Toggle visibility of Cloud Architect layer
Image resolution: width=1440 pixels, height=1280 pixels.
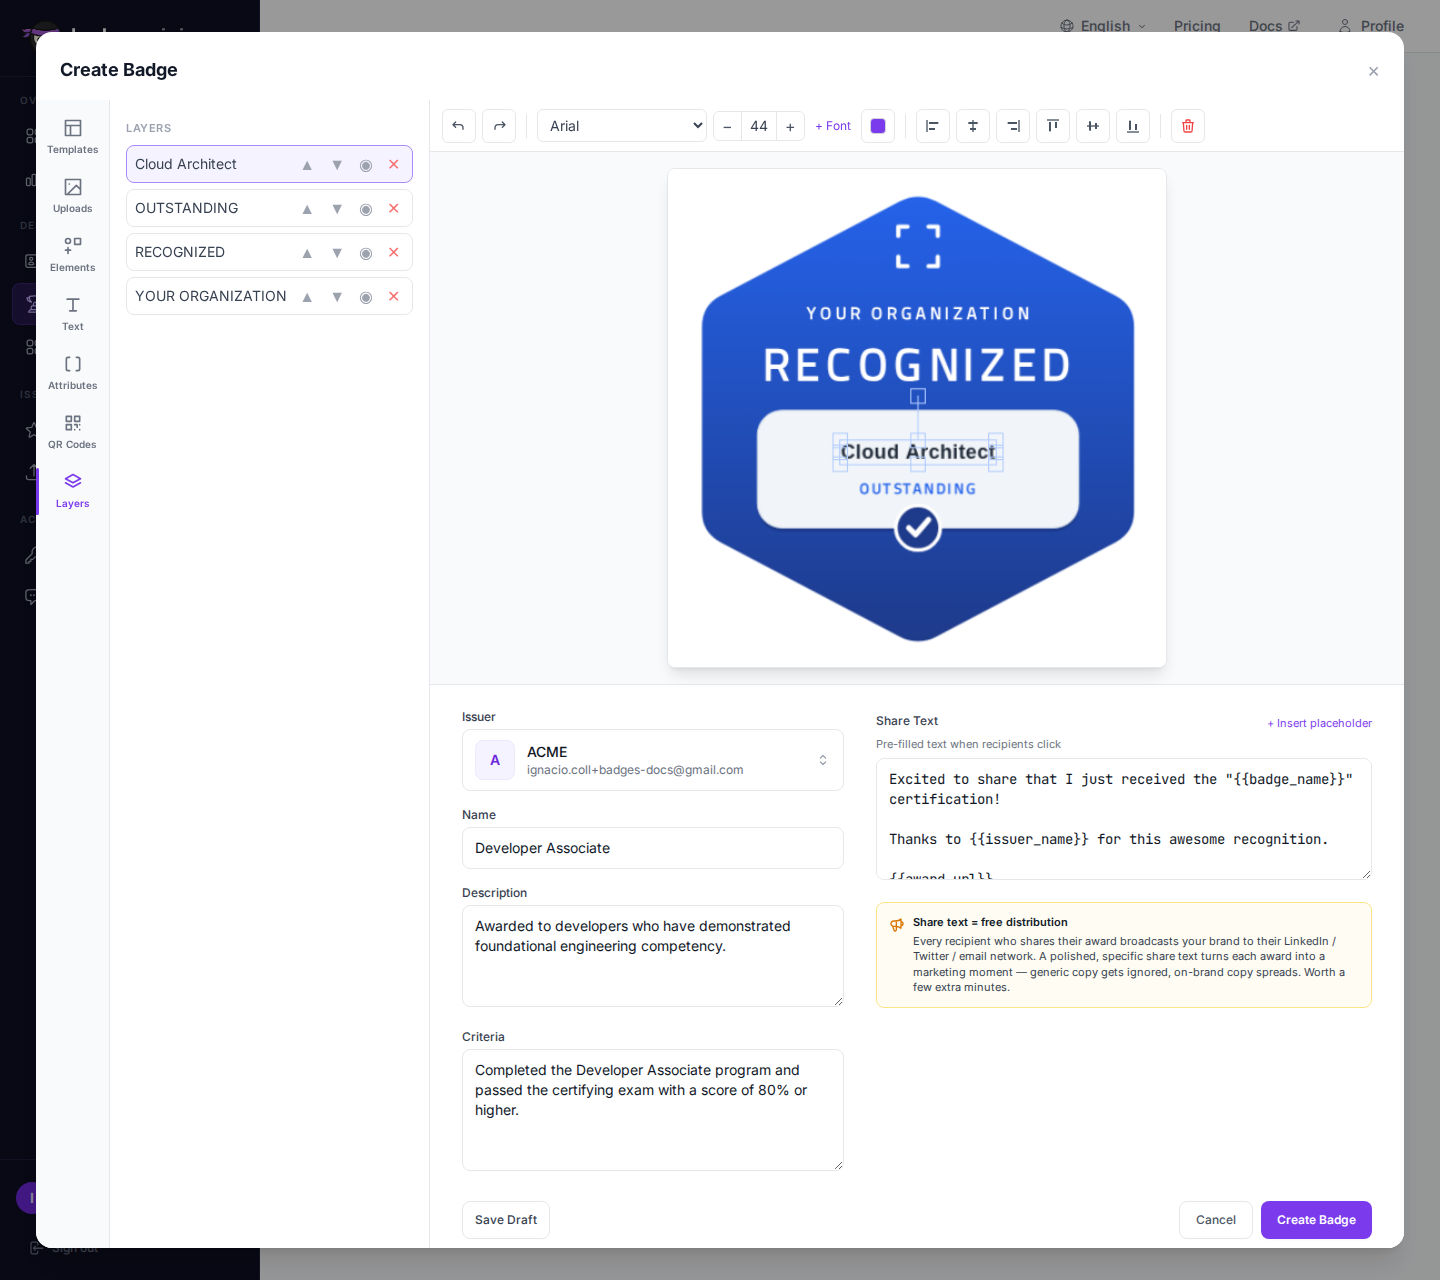pos(366,165)
